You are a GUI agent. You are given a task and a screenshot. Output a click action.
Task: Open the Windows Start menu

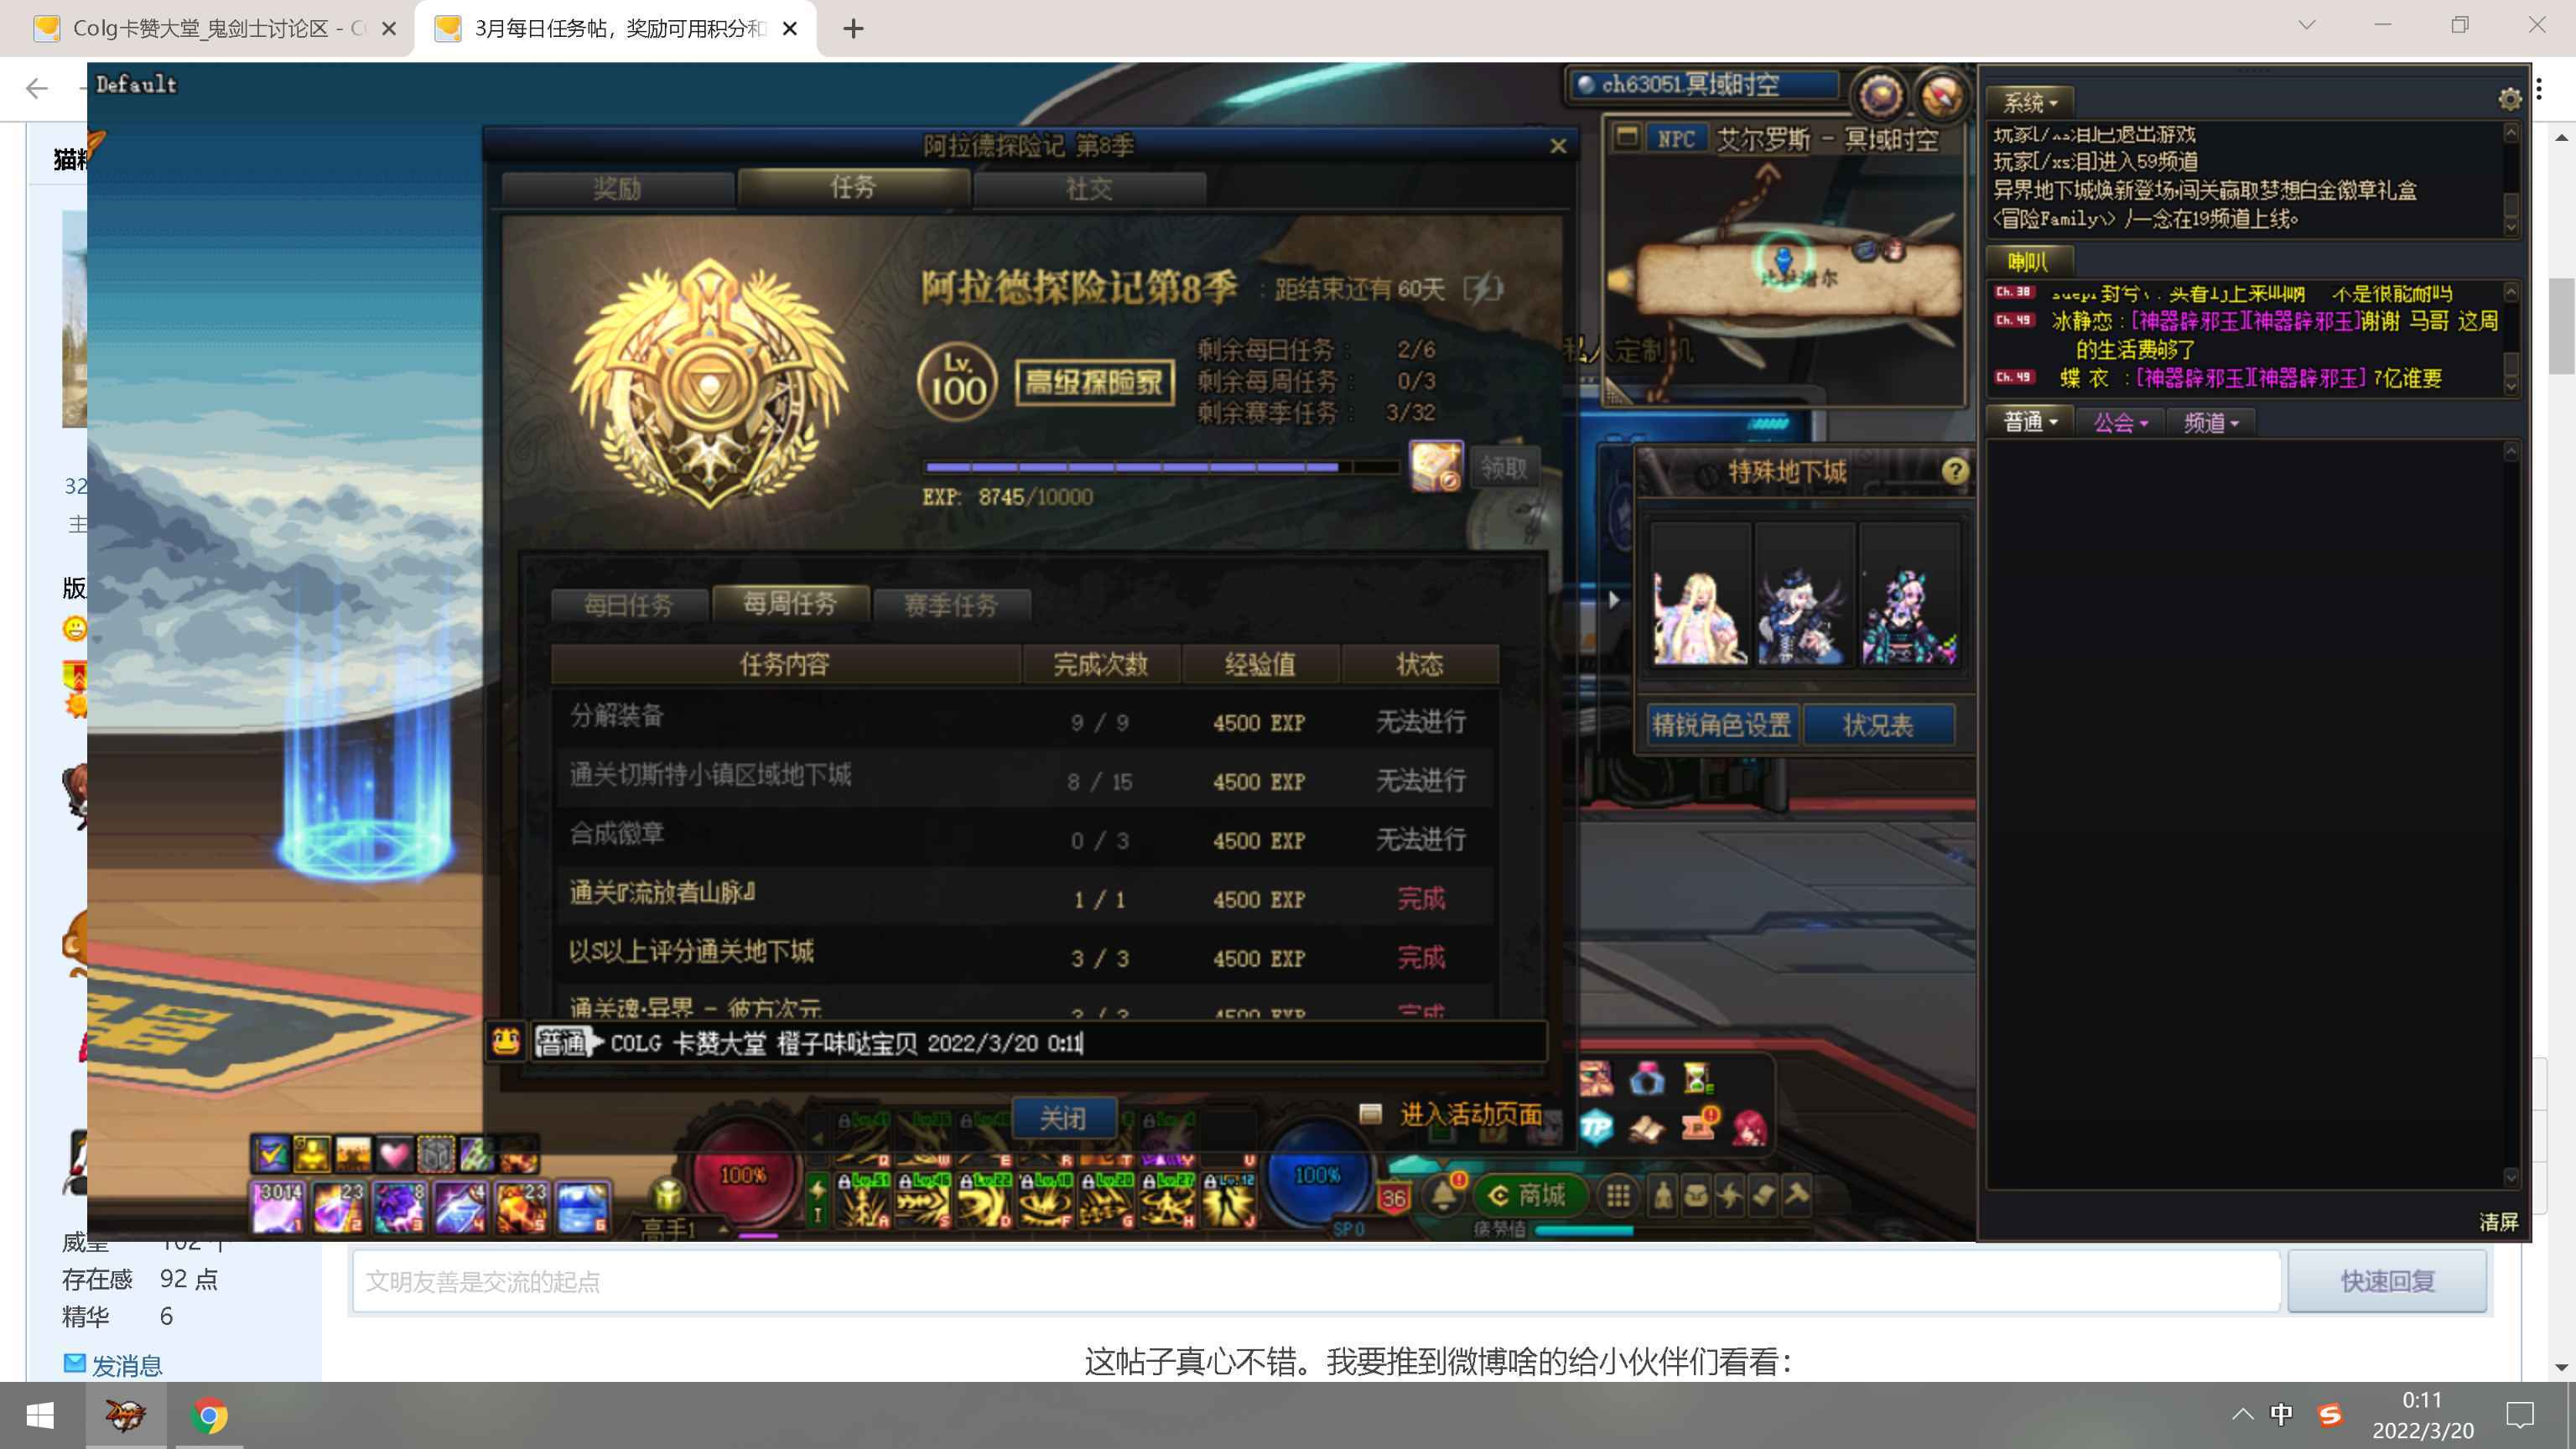(40, 1416)
